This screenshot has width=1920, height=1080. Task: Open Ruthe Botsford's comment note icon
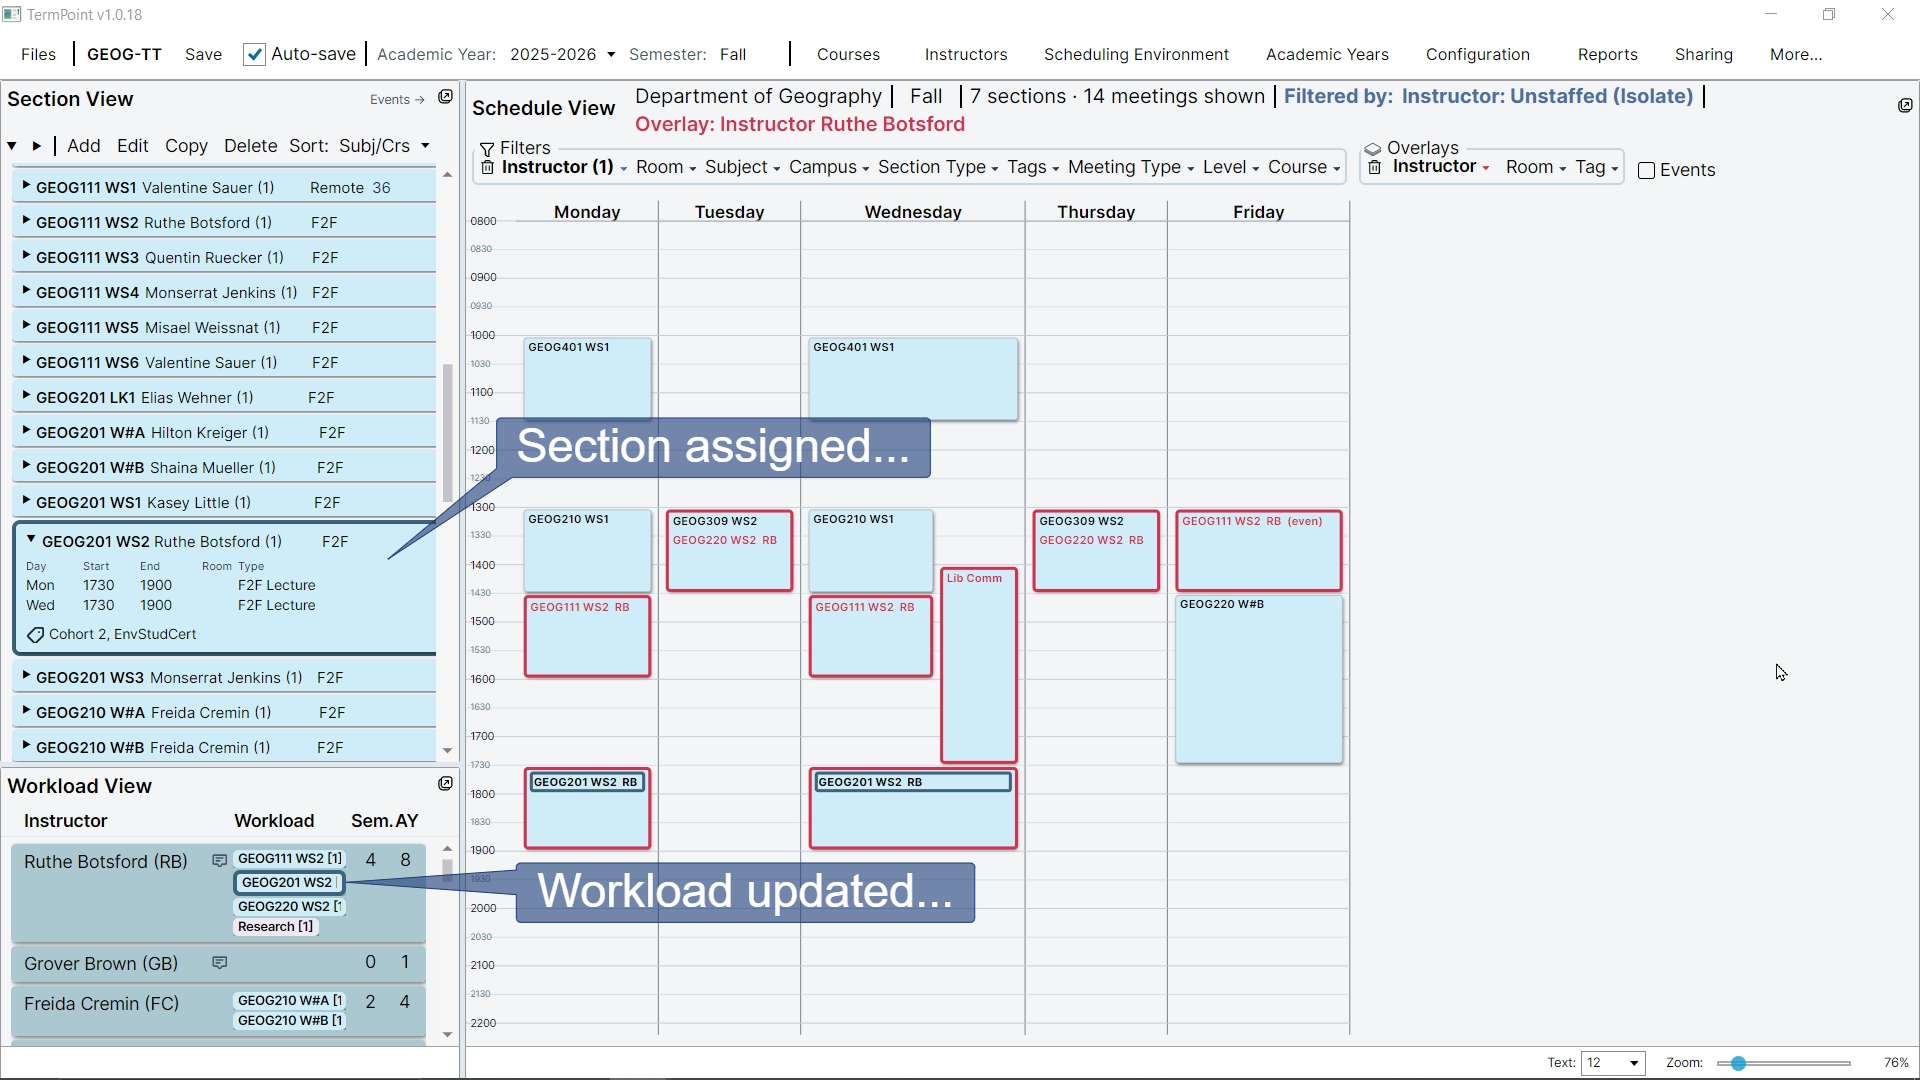tap(220, 861)
